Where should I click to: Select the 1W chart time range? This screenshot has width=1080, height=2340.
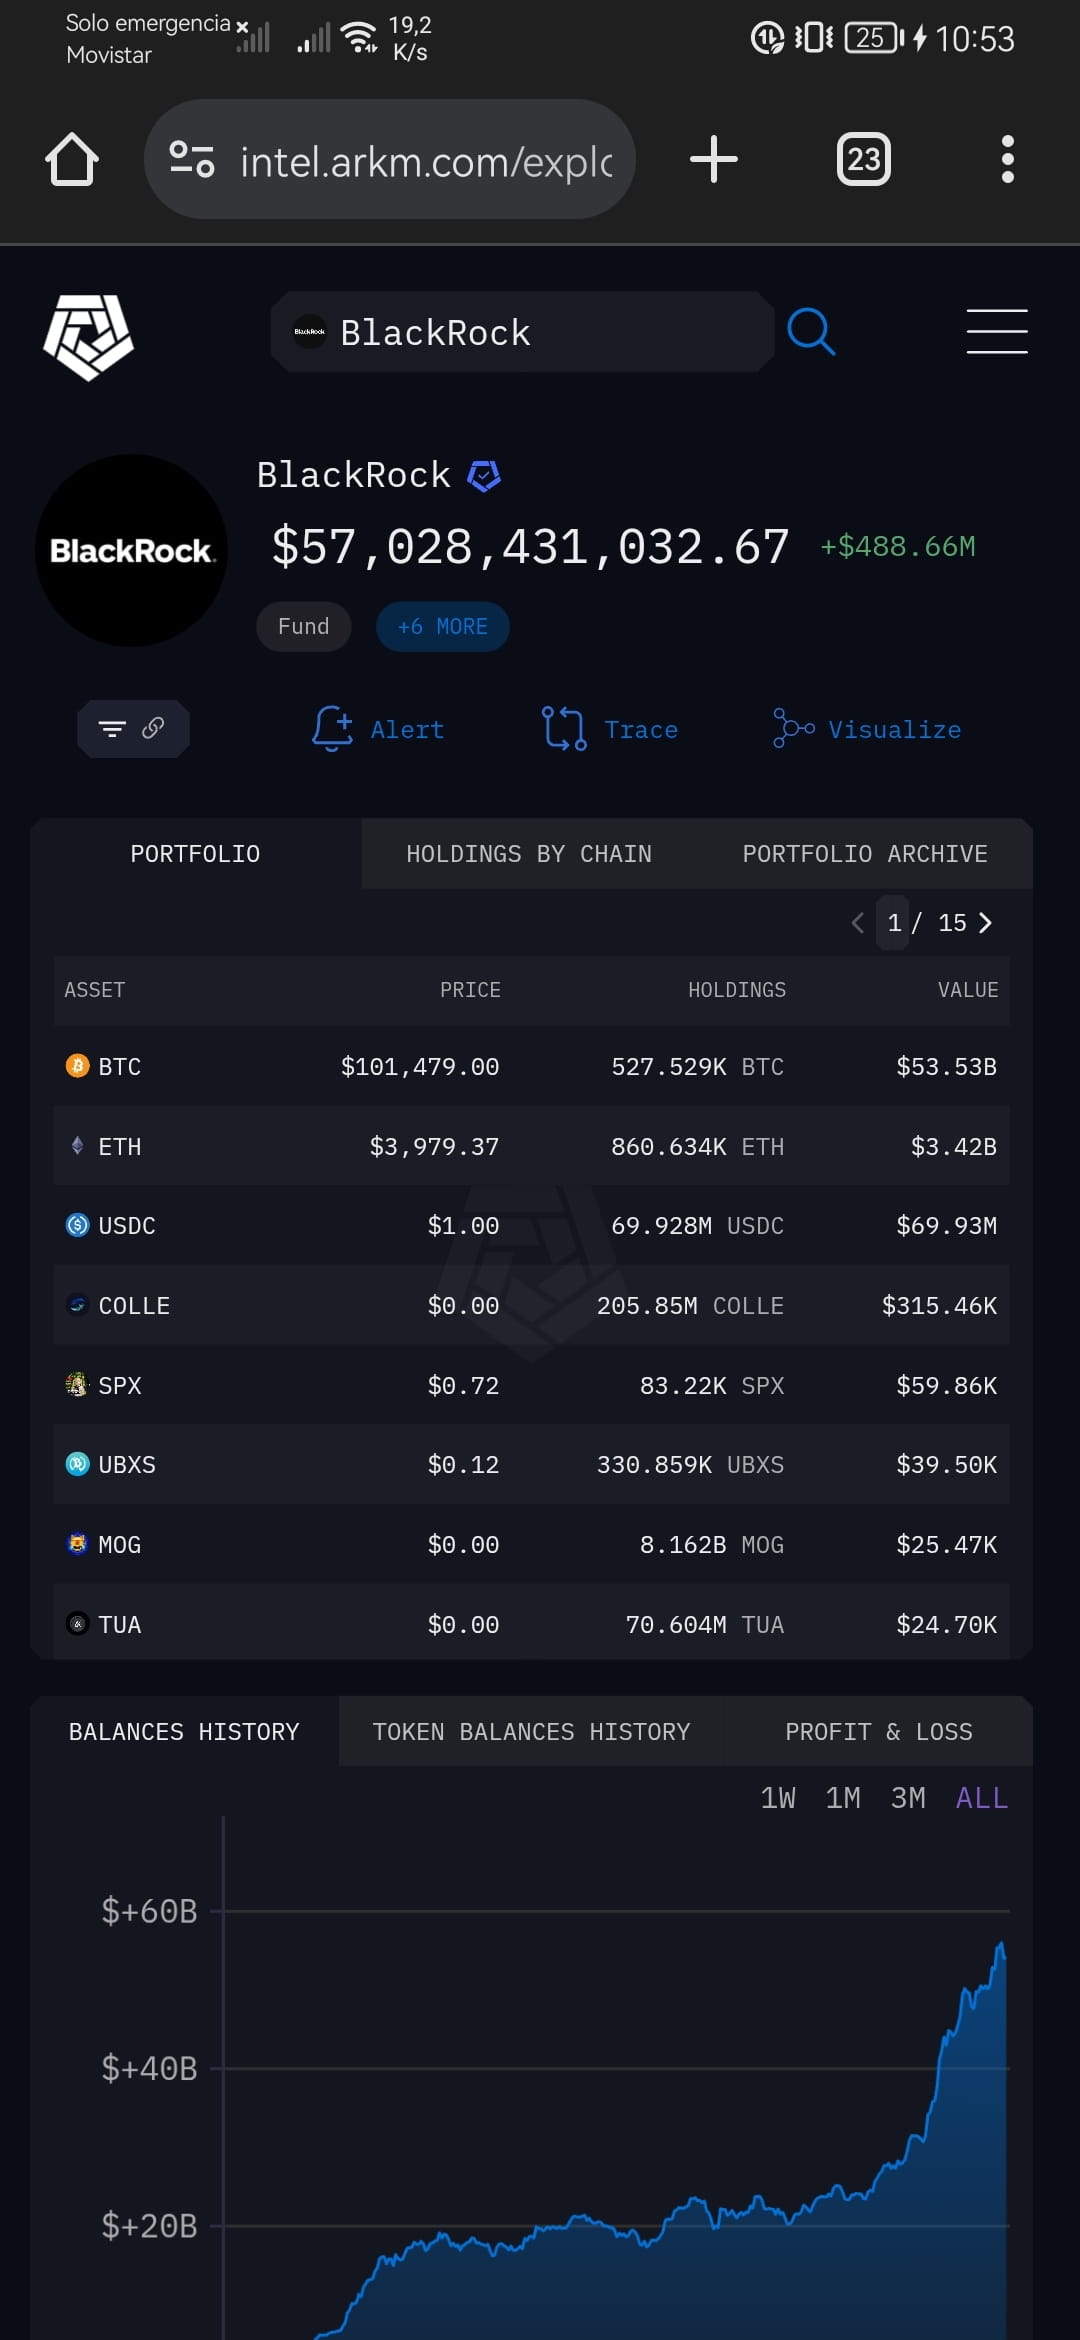tap(779, 1797)
